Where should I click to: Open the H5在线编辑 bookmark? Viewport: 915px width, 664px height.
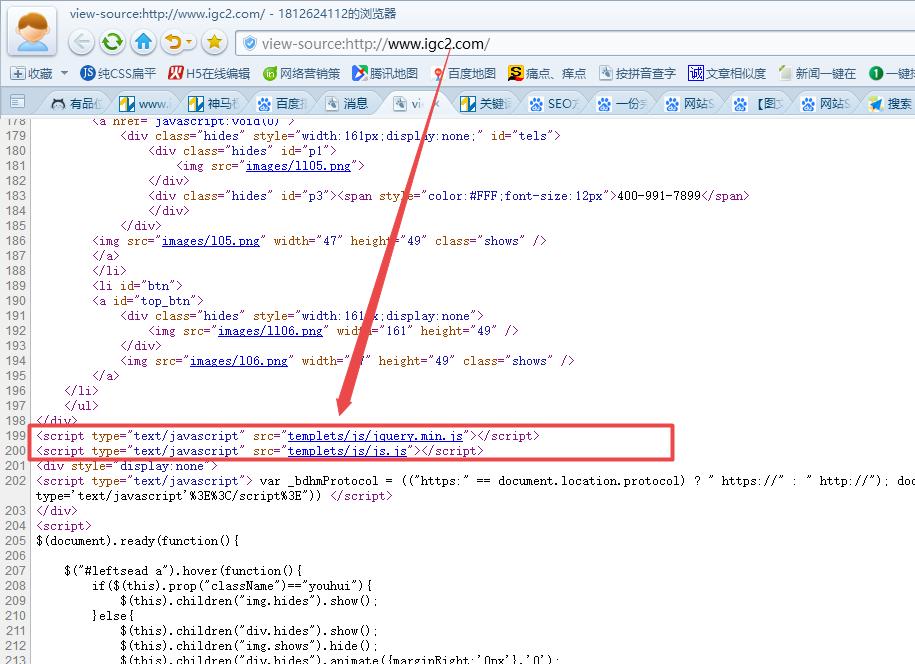click(209, 73)
